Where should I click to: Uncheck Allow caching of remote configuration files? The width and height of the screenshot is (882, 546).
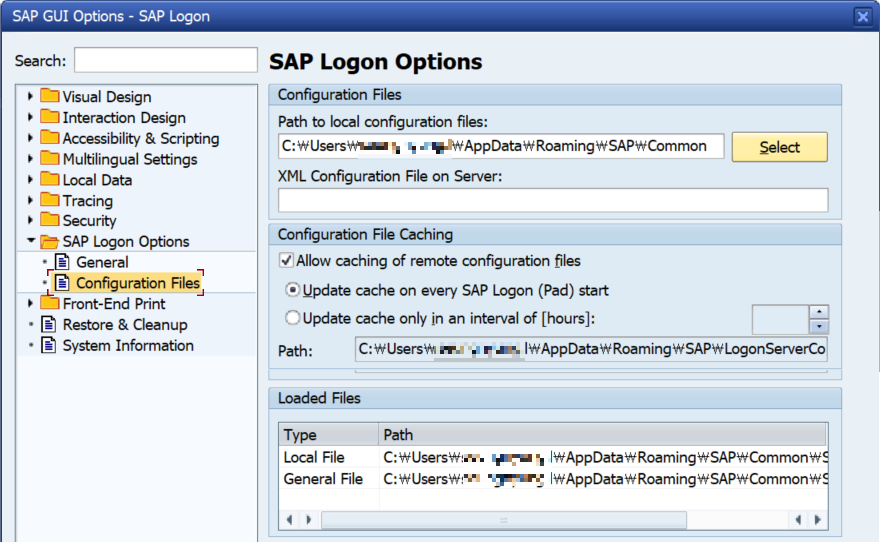pyautogui.click(x=286, y=260)
